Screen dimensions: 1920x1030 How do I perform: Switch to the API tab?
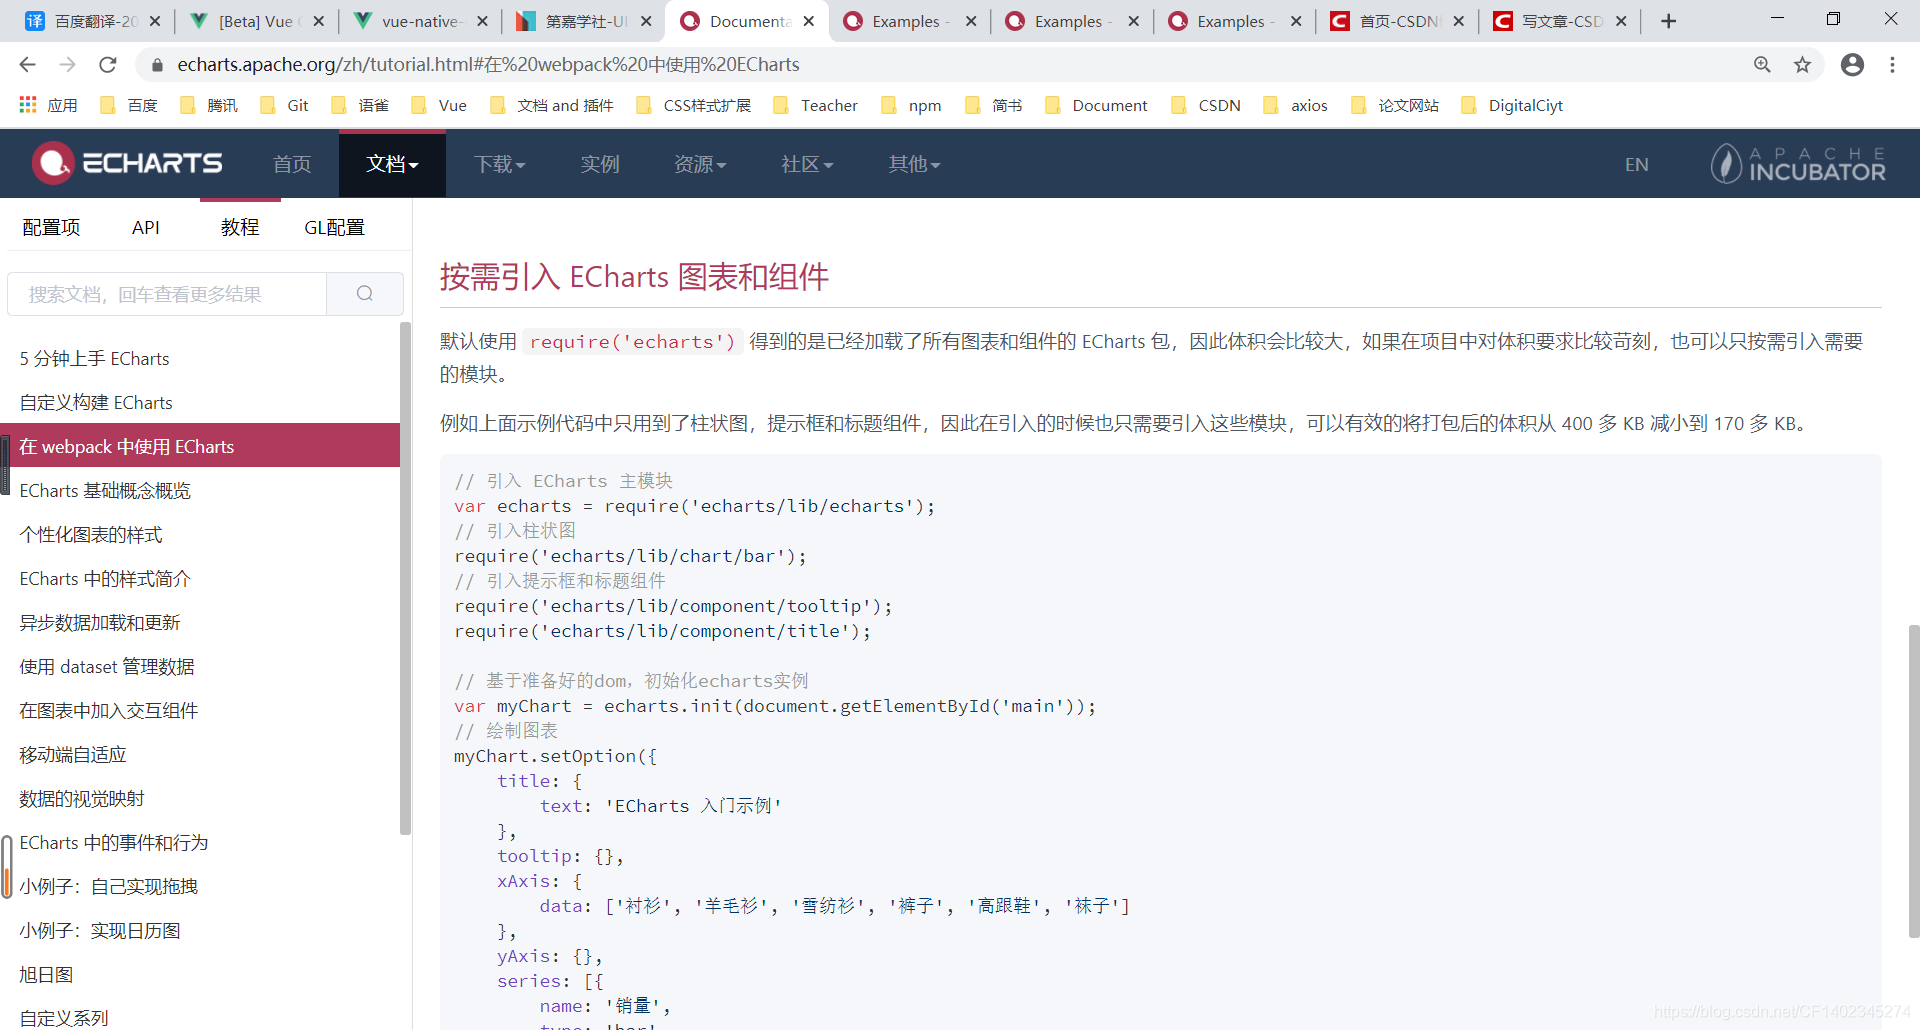point(146,227)
